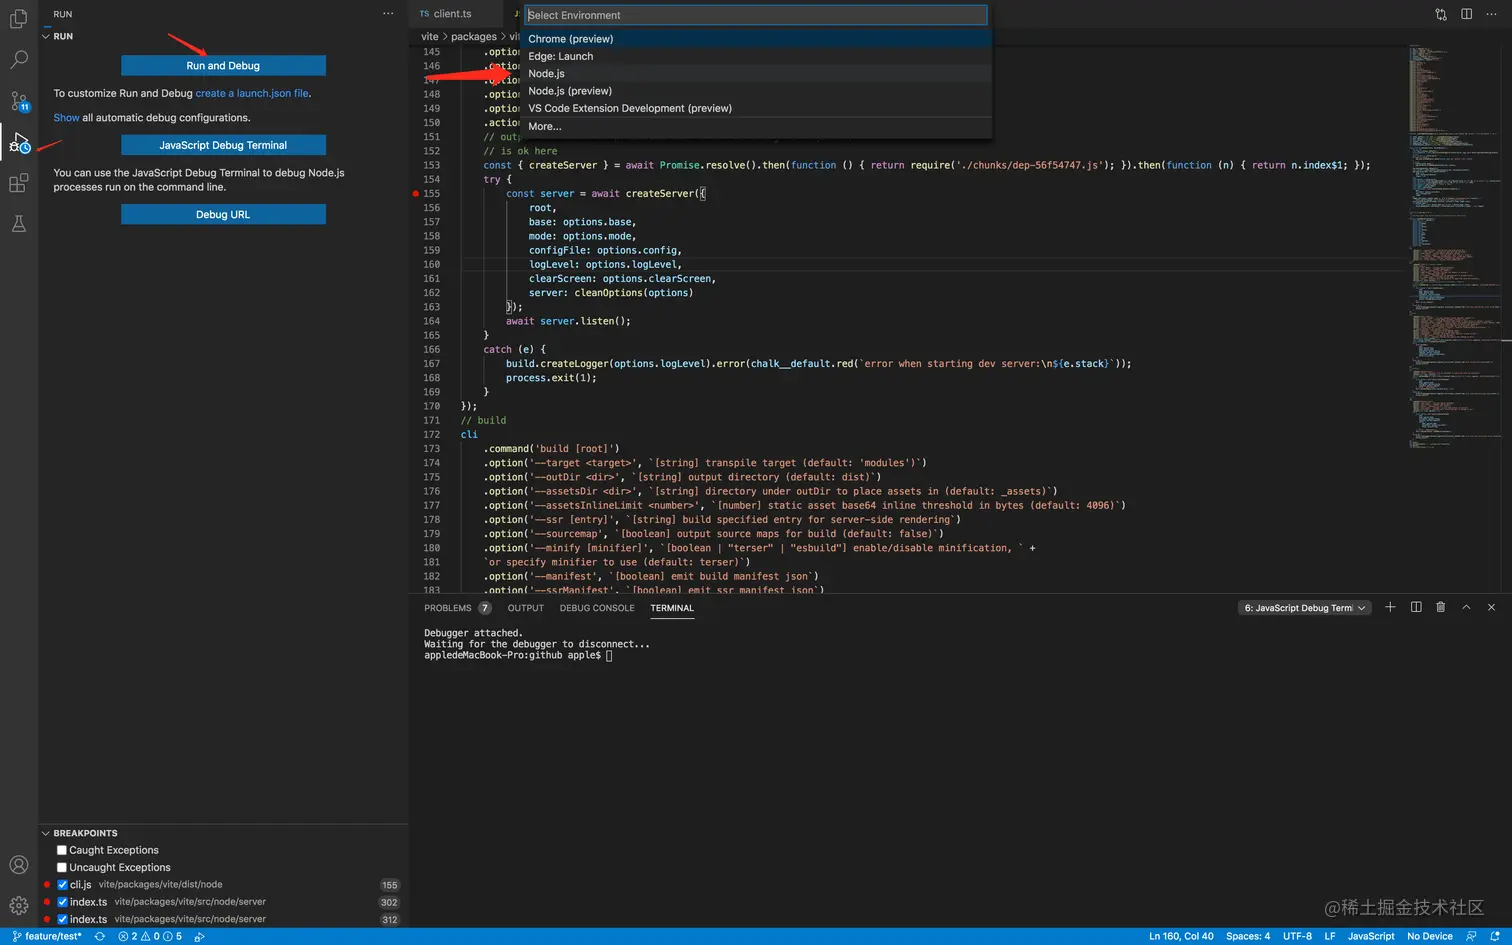Click LF end-of-line indicator
This screenshot has height=945, width=1512.
(x=1330, y=937)
